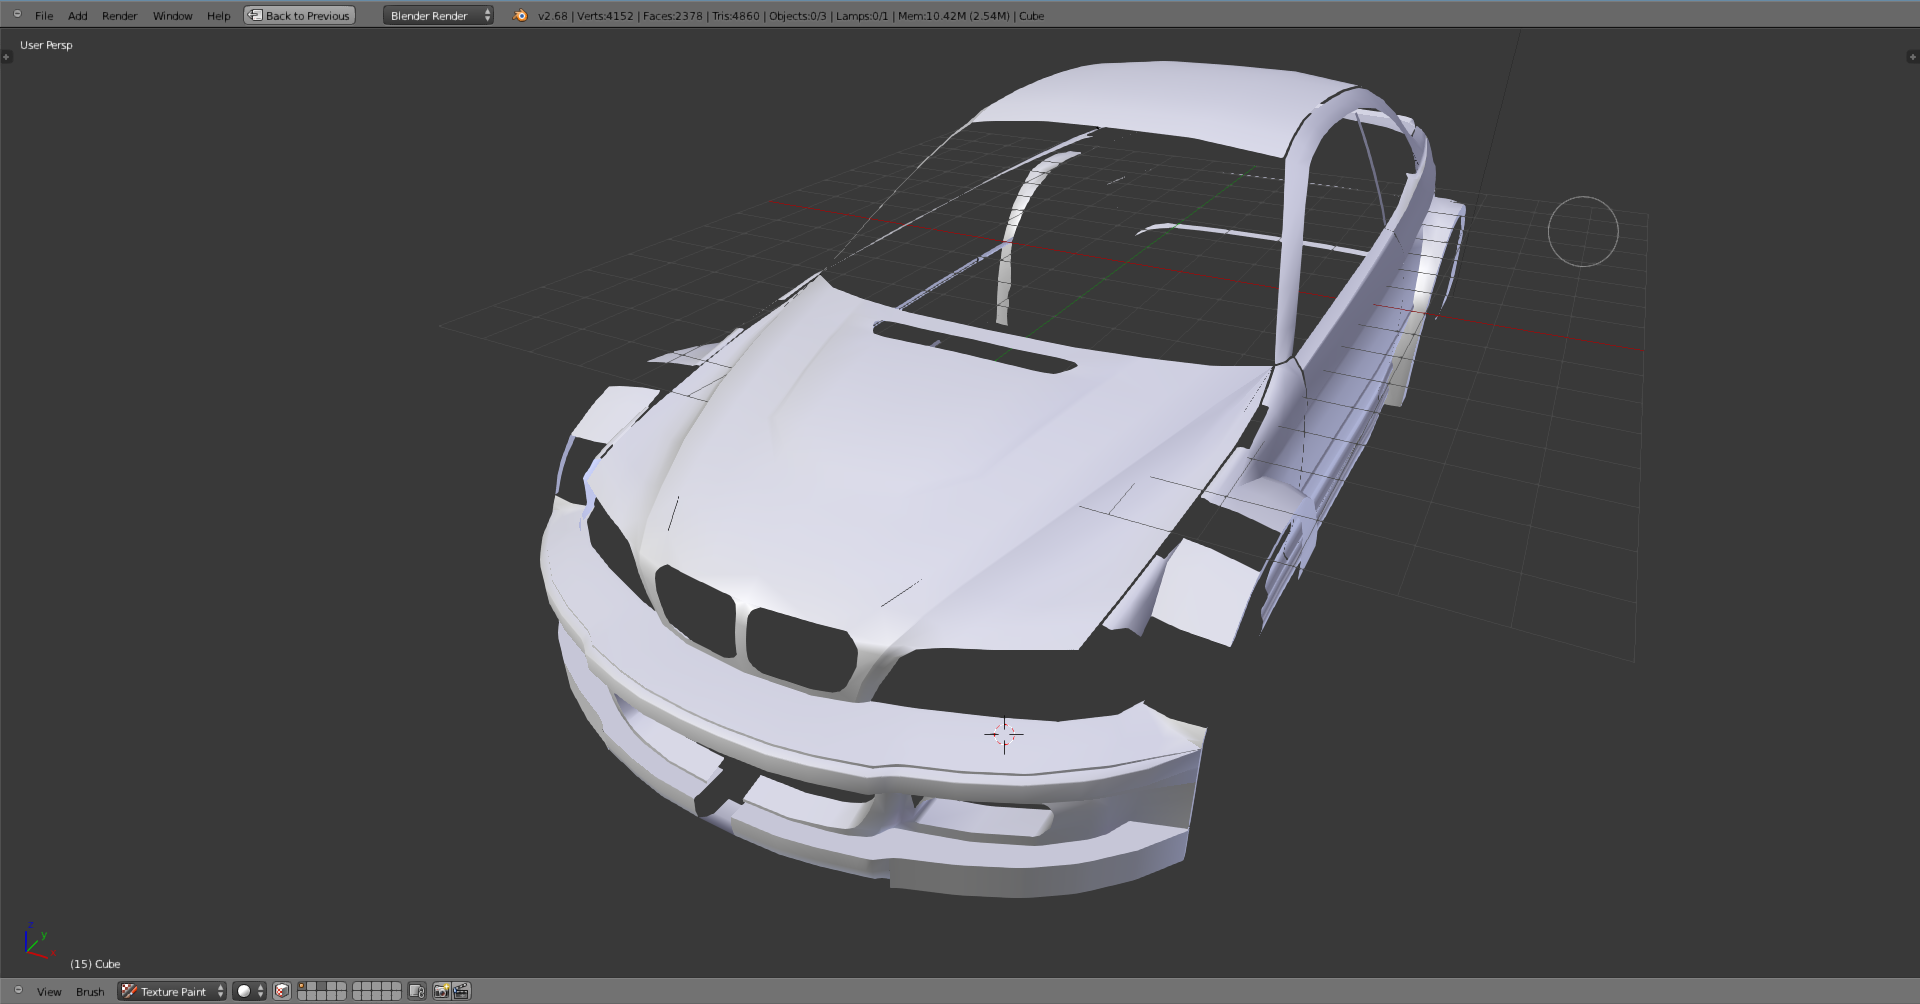Open the Window menu
1920x1004 pixels.
pyautogui.click(x=172, y=16)
